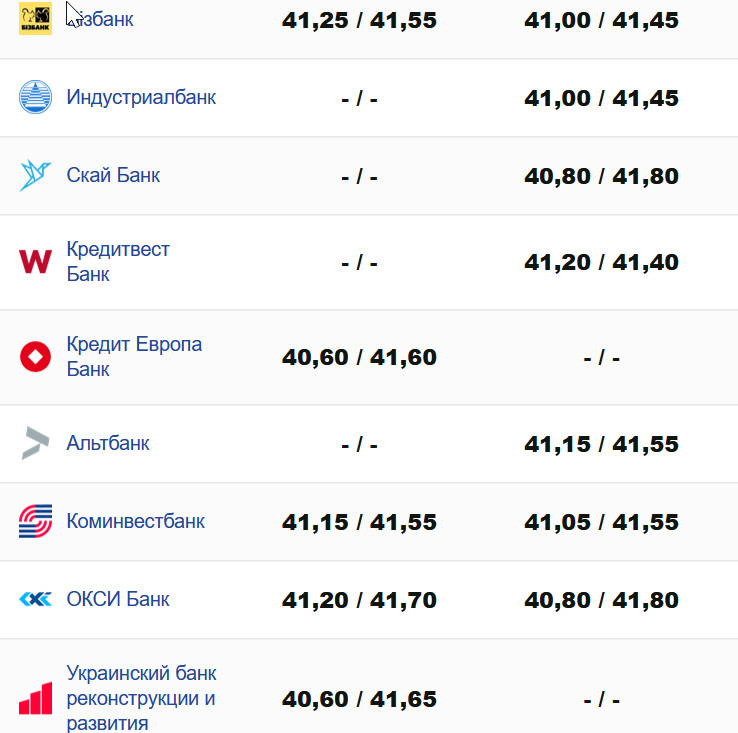Open the Альтбанк link

(x=108, y=443)
